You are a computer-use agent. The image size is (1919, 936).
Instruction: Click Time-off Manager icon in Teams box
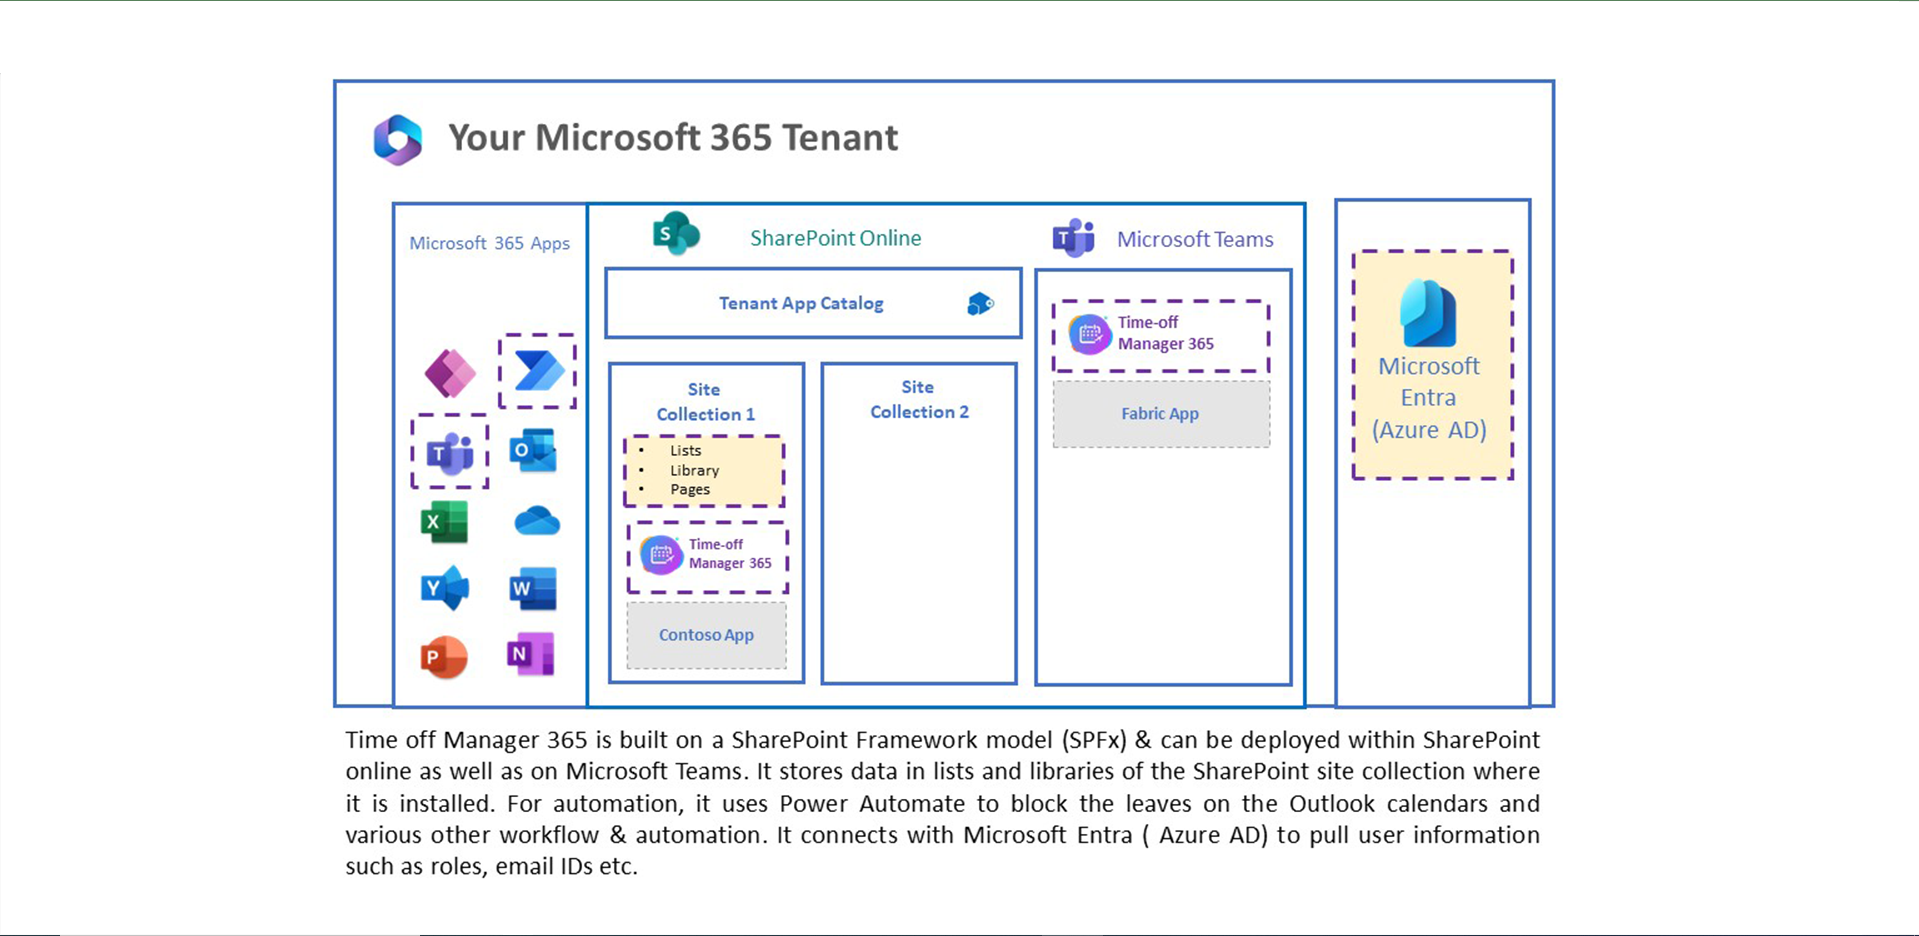tap(1090, 334)
